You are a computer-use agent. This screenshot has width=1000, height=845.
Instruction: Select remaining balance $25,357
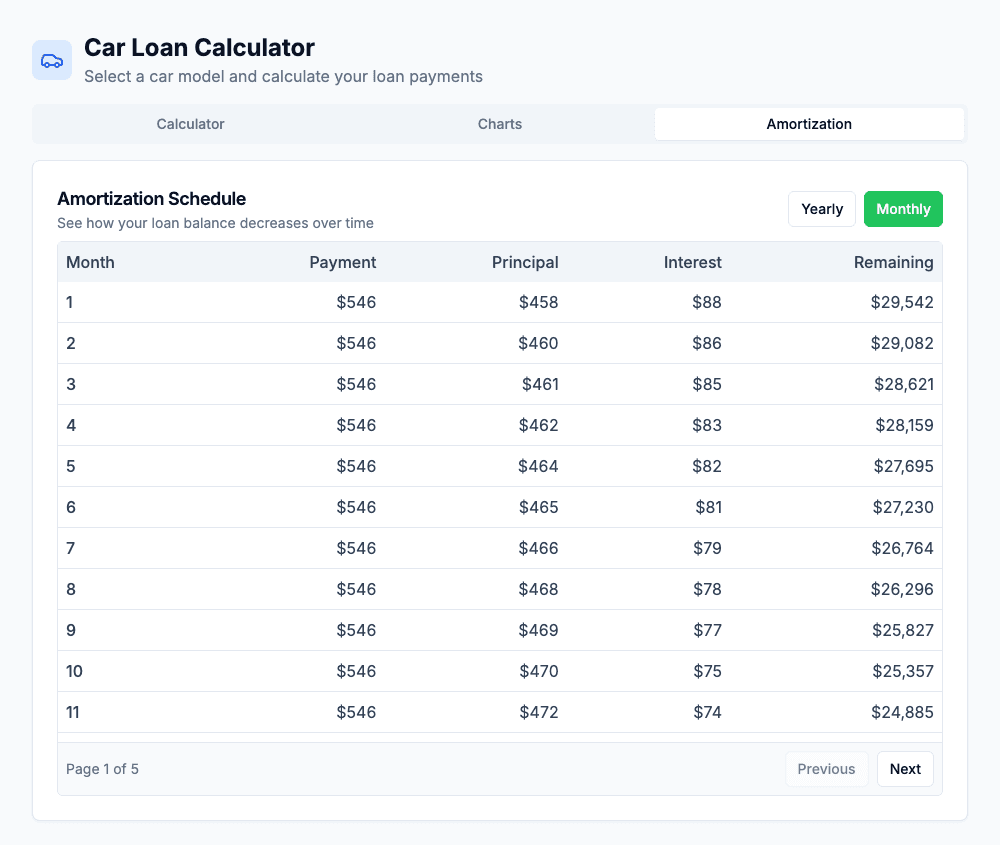902,671
